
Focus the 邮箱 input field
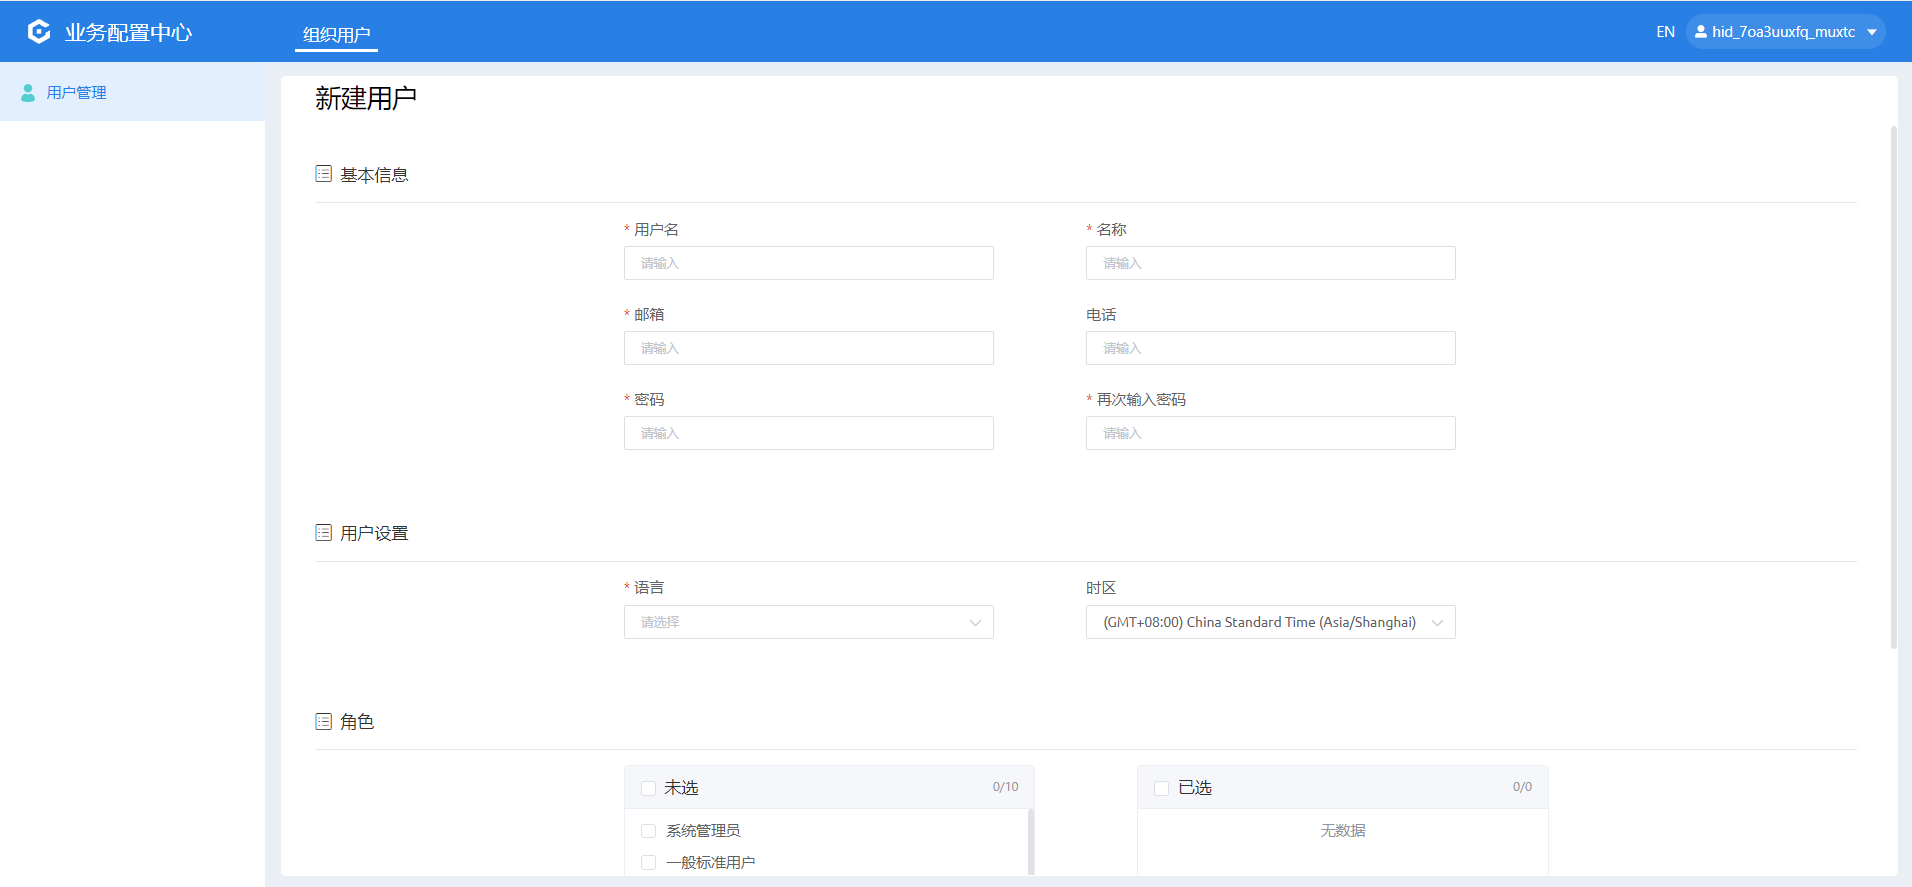[809, 348]
